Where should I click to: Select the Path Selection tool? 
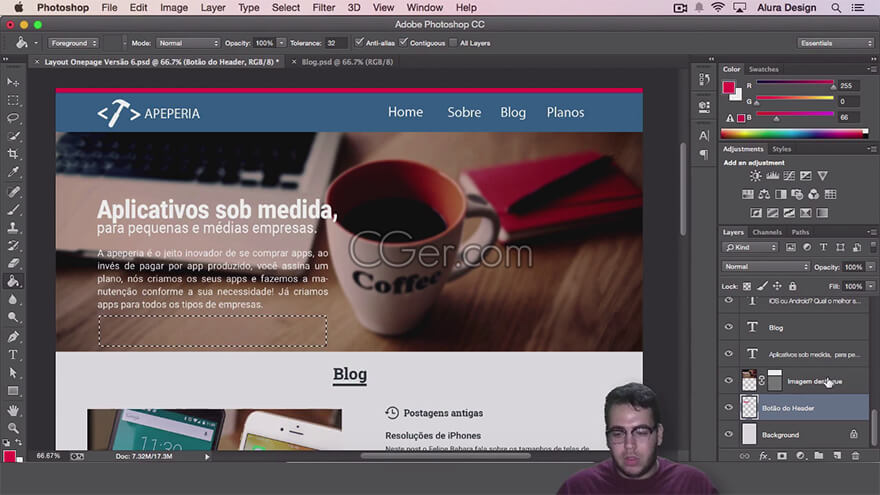13,373
